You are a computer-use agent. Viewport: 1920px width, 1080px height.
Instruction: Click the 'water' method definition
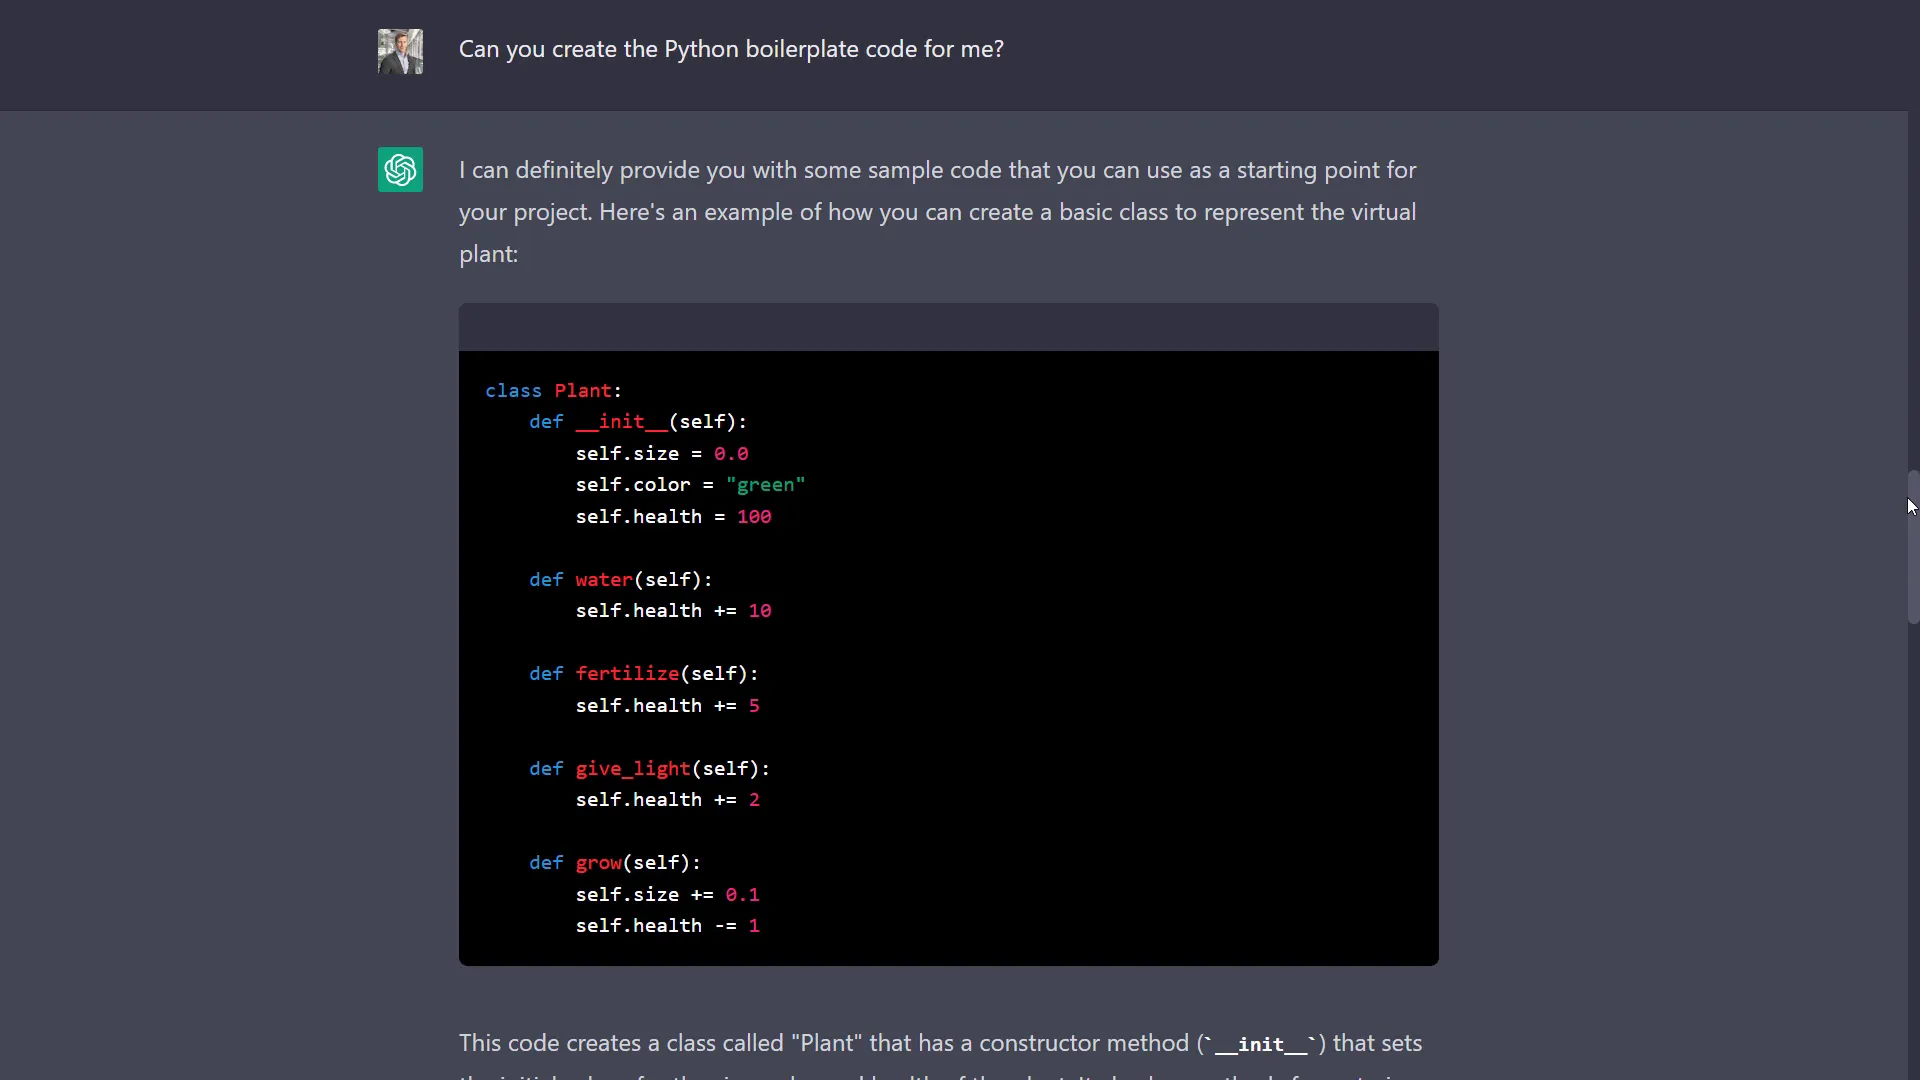coord(602,579)
